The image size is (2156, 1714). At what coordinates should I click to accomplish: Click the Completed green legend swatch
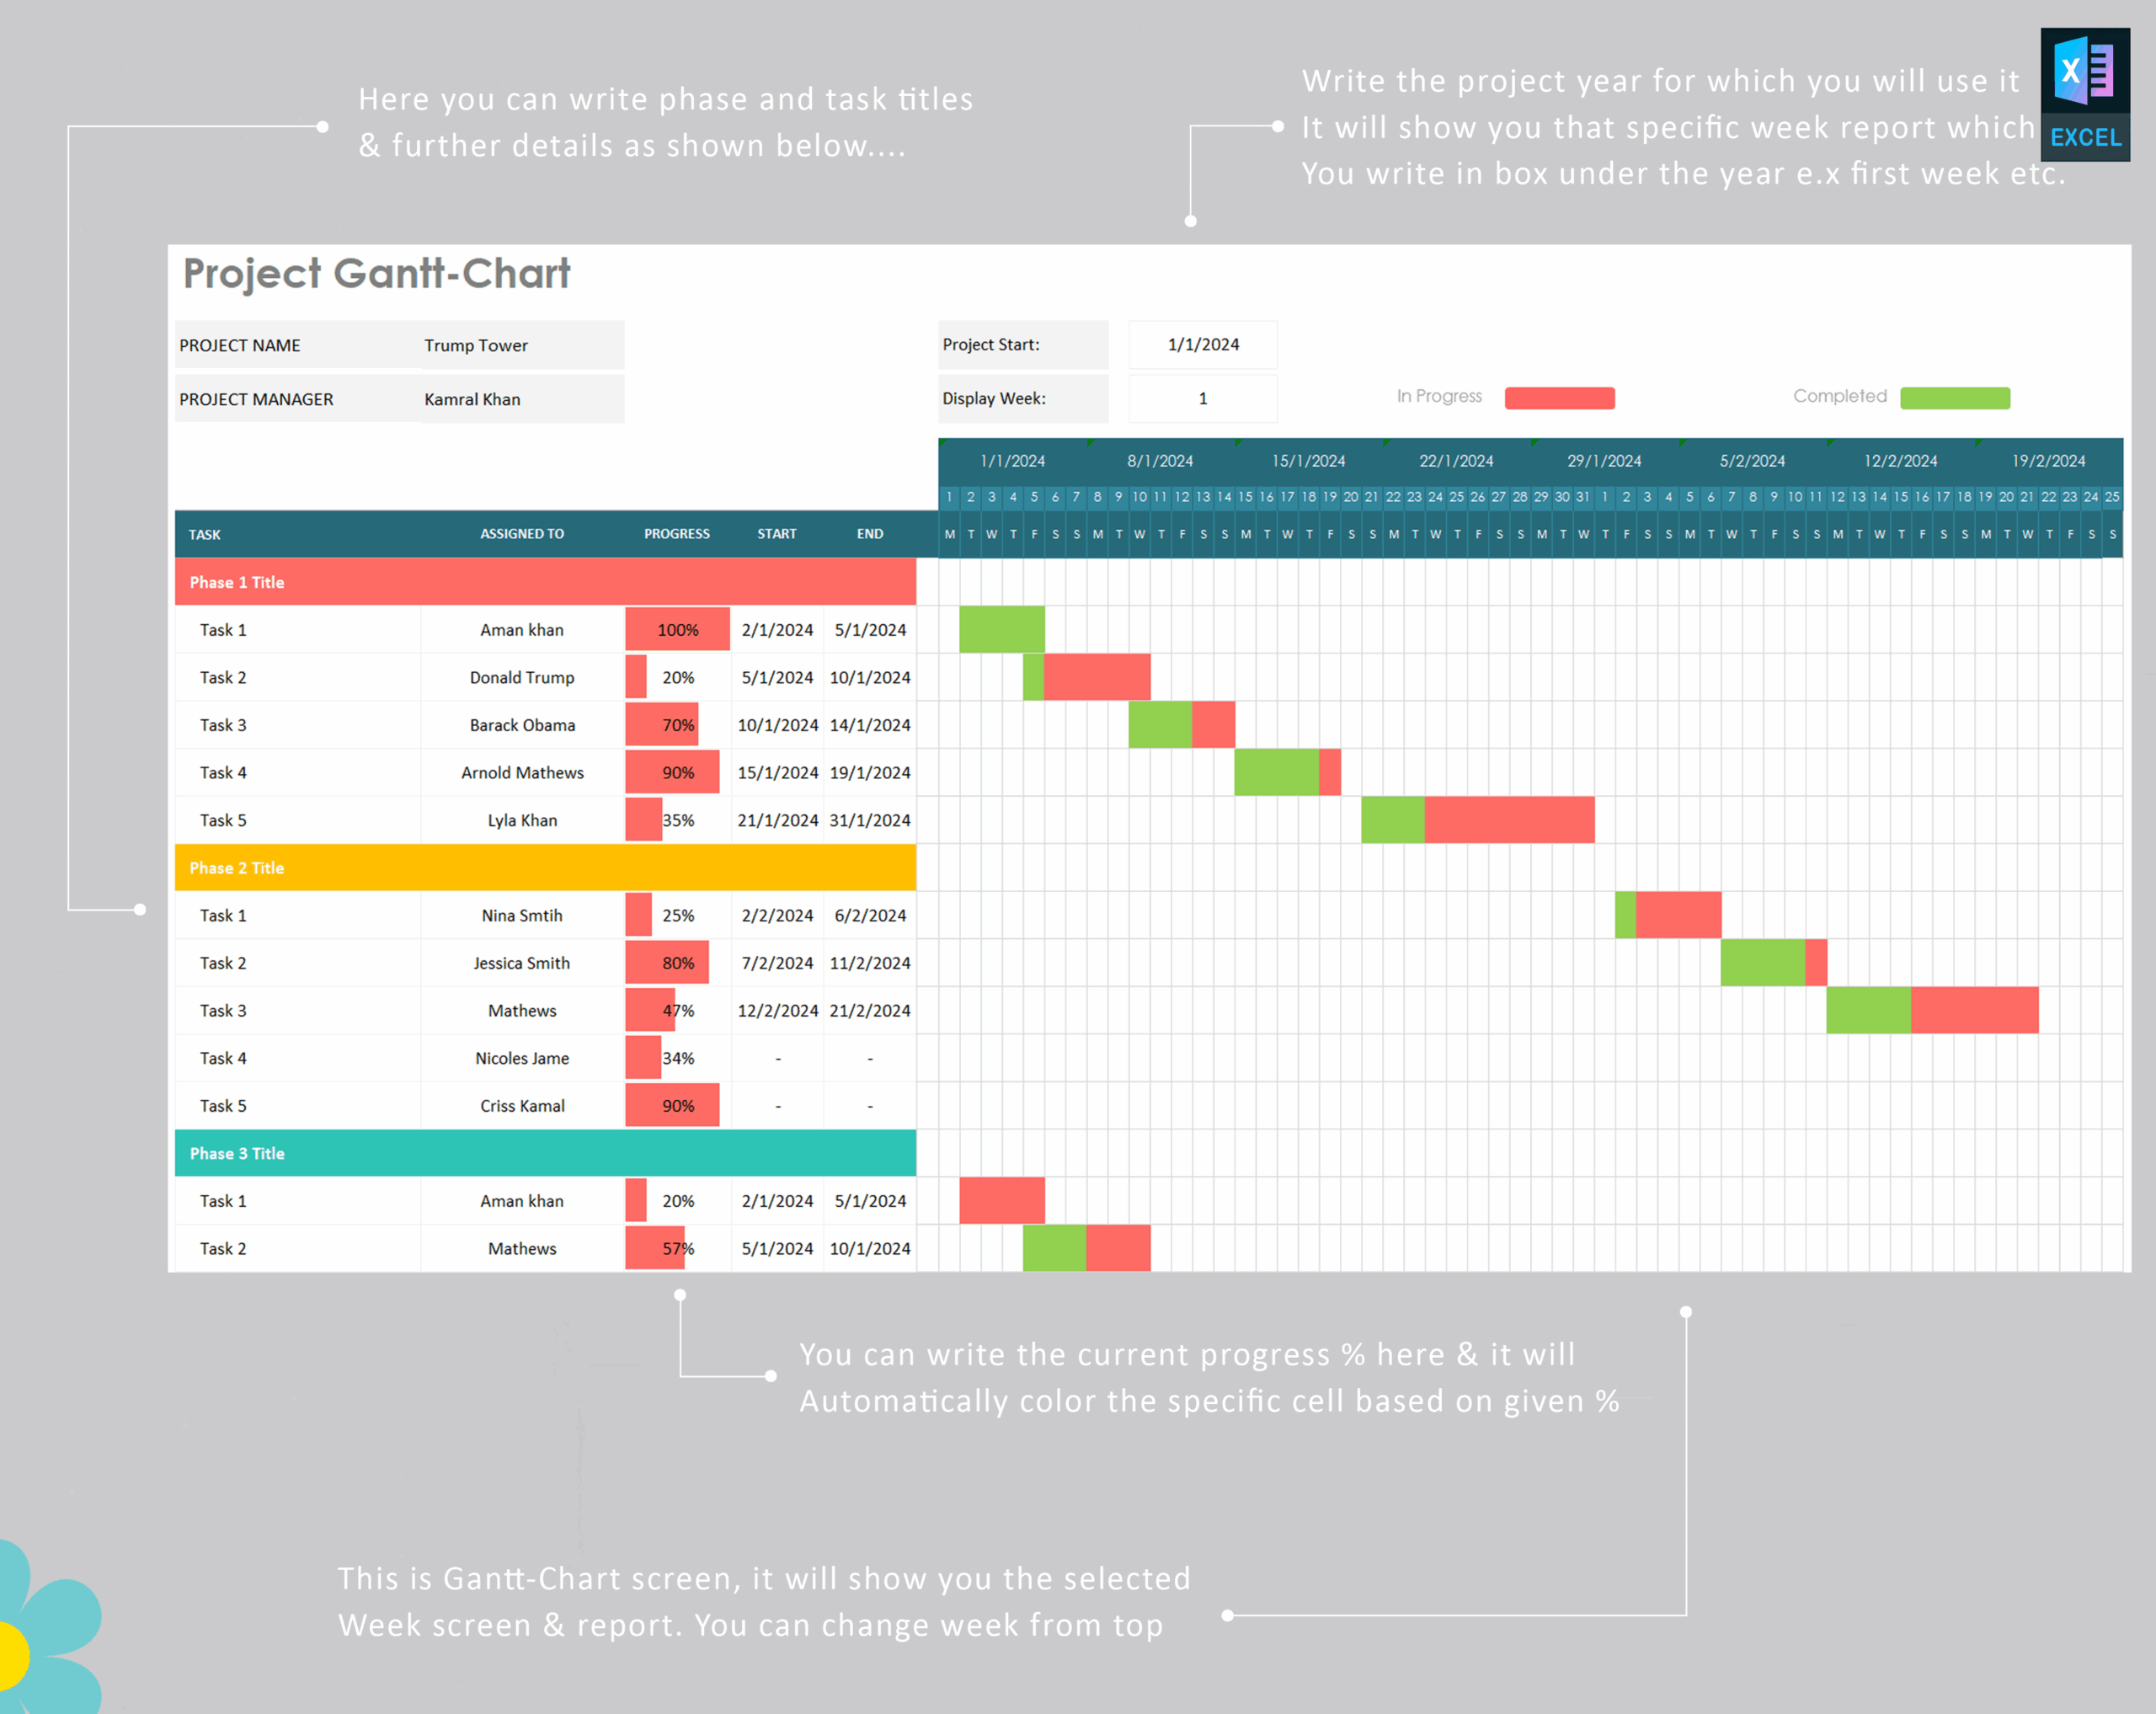(1954, 398)
